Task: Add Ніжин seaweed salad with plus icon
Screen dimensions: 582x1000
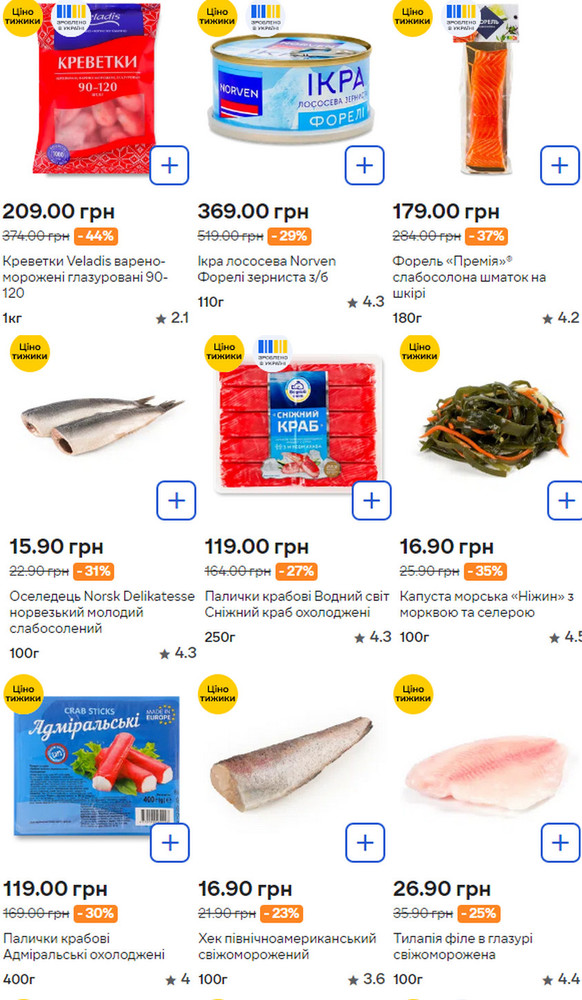Action: pyautogui.click(x=565, y=501)
